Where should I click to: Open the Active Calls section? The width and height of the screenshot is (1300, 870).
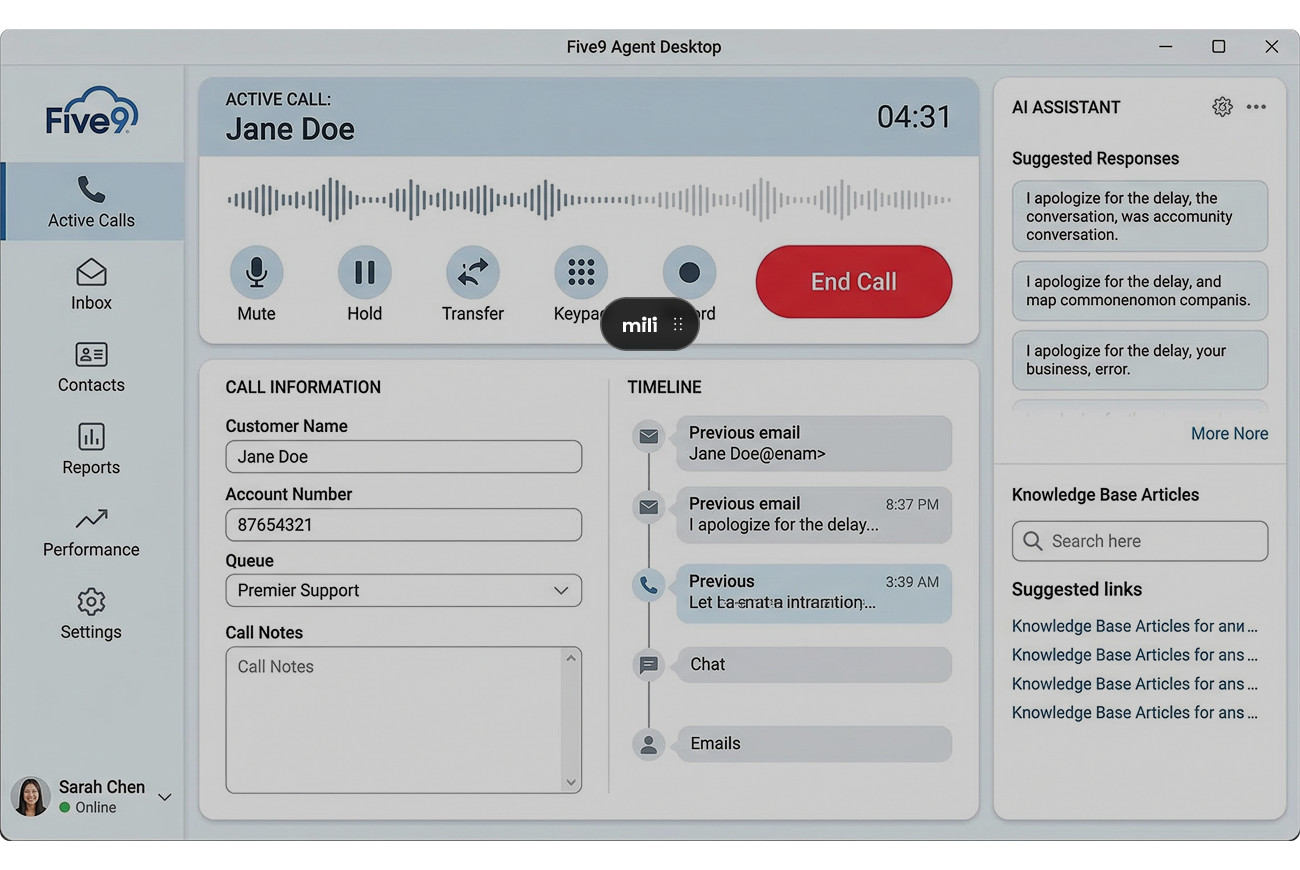92,202
